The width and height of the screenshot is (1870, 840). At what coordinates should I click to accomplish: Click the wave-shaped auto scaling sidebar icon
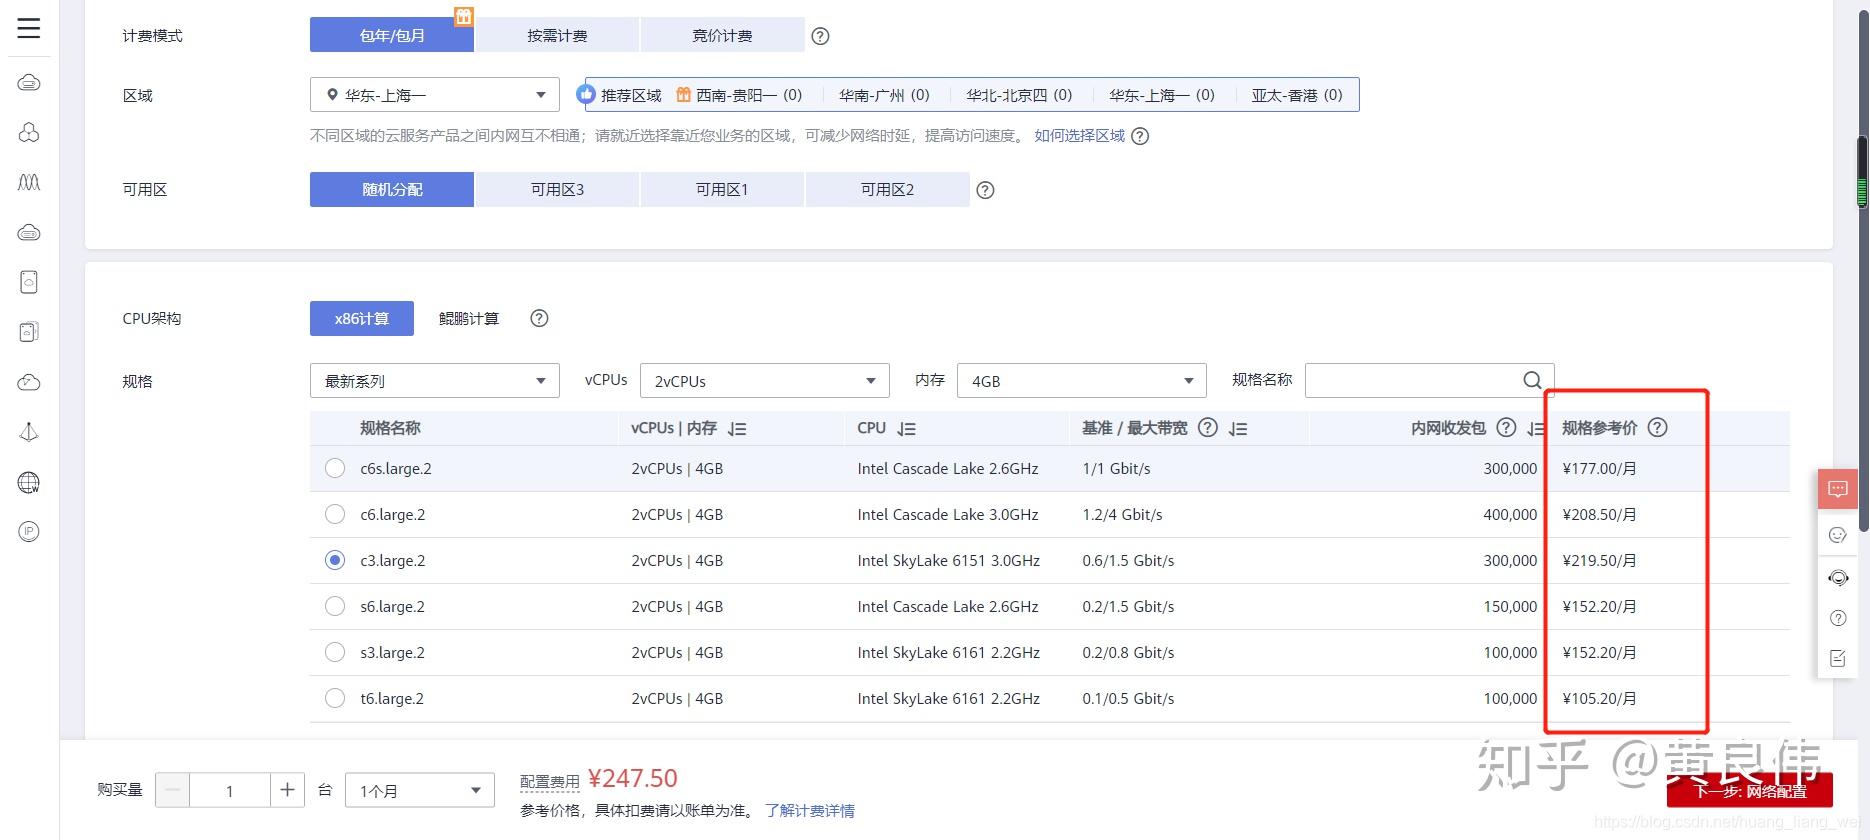click(29, 182)
